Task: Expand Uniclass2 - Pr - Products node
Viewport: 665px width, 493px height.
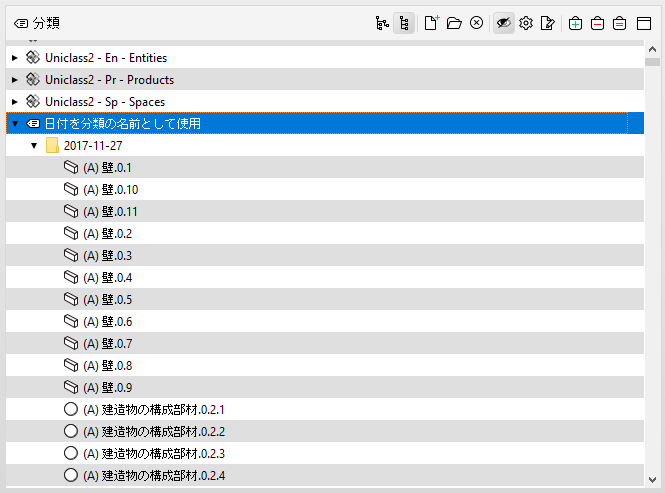Action: (15, 80)
